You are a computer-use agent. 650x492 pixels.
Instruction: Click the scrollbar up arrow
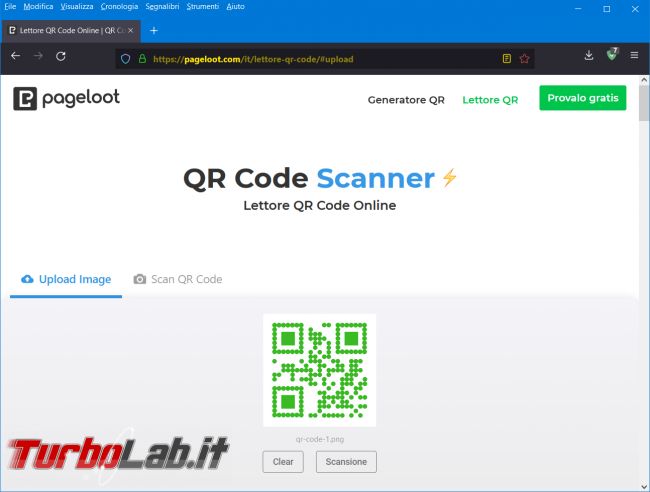(x=643, y=80)
